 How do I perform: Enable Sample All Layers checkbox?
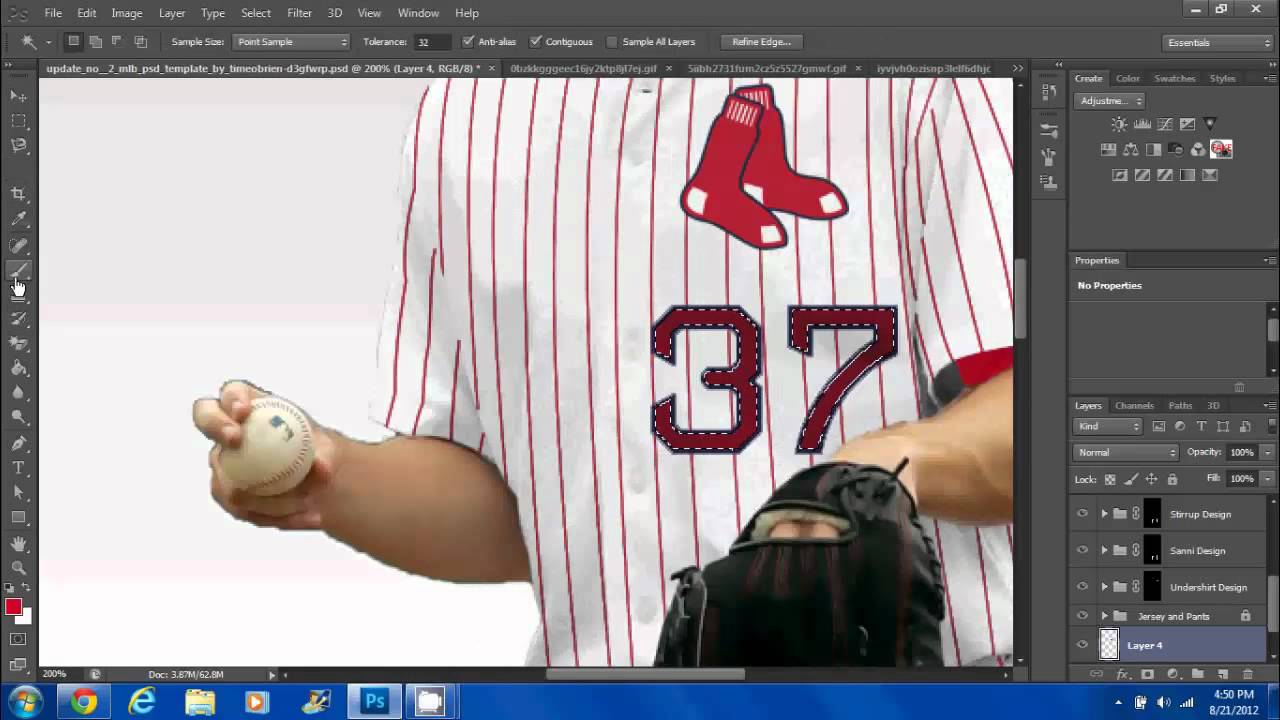[x=612, y=42]
